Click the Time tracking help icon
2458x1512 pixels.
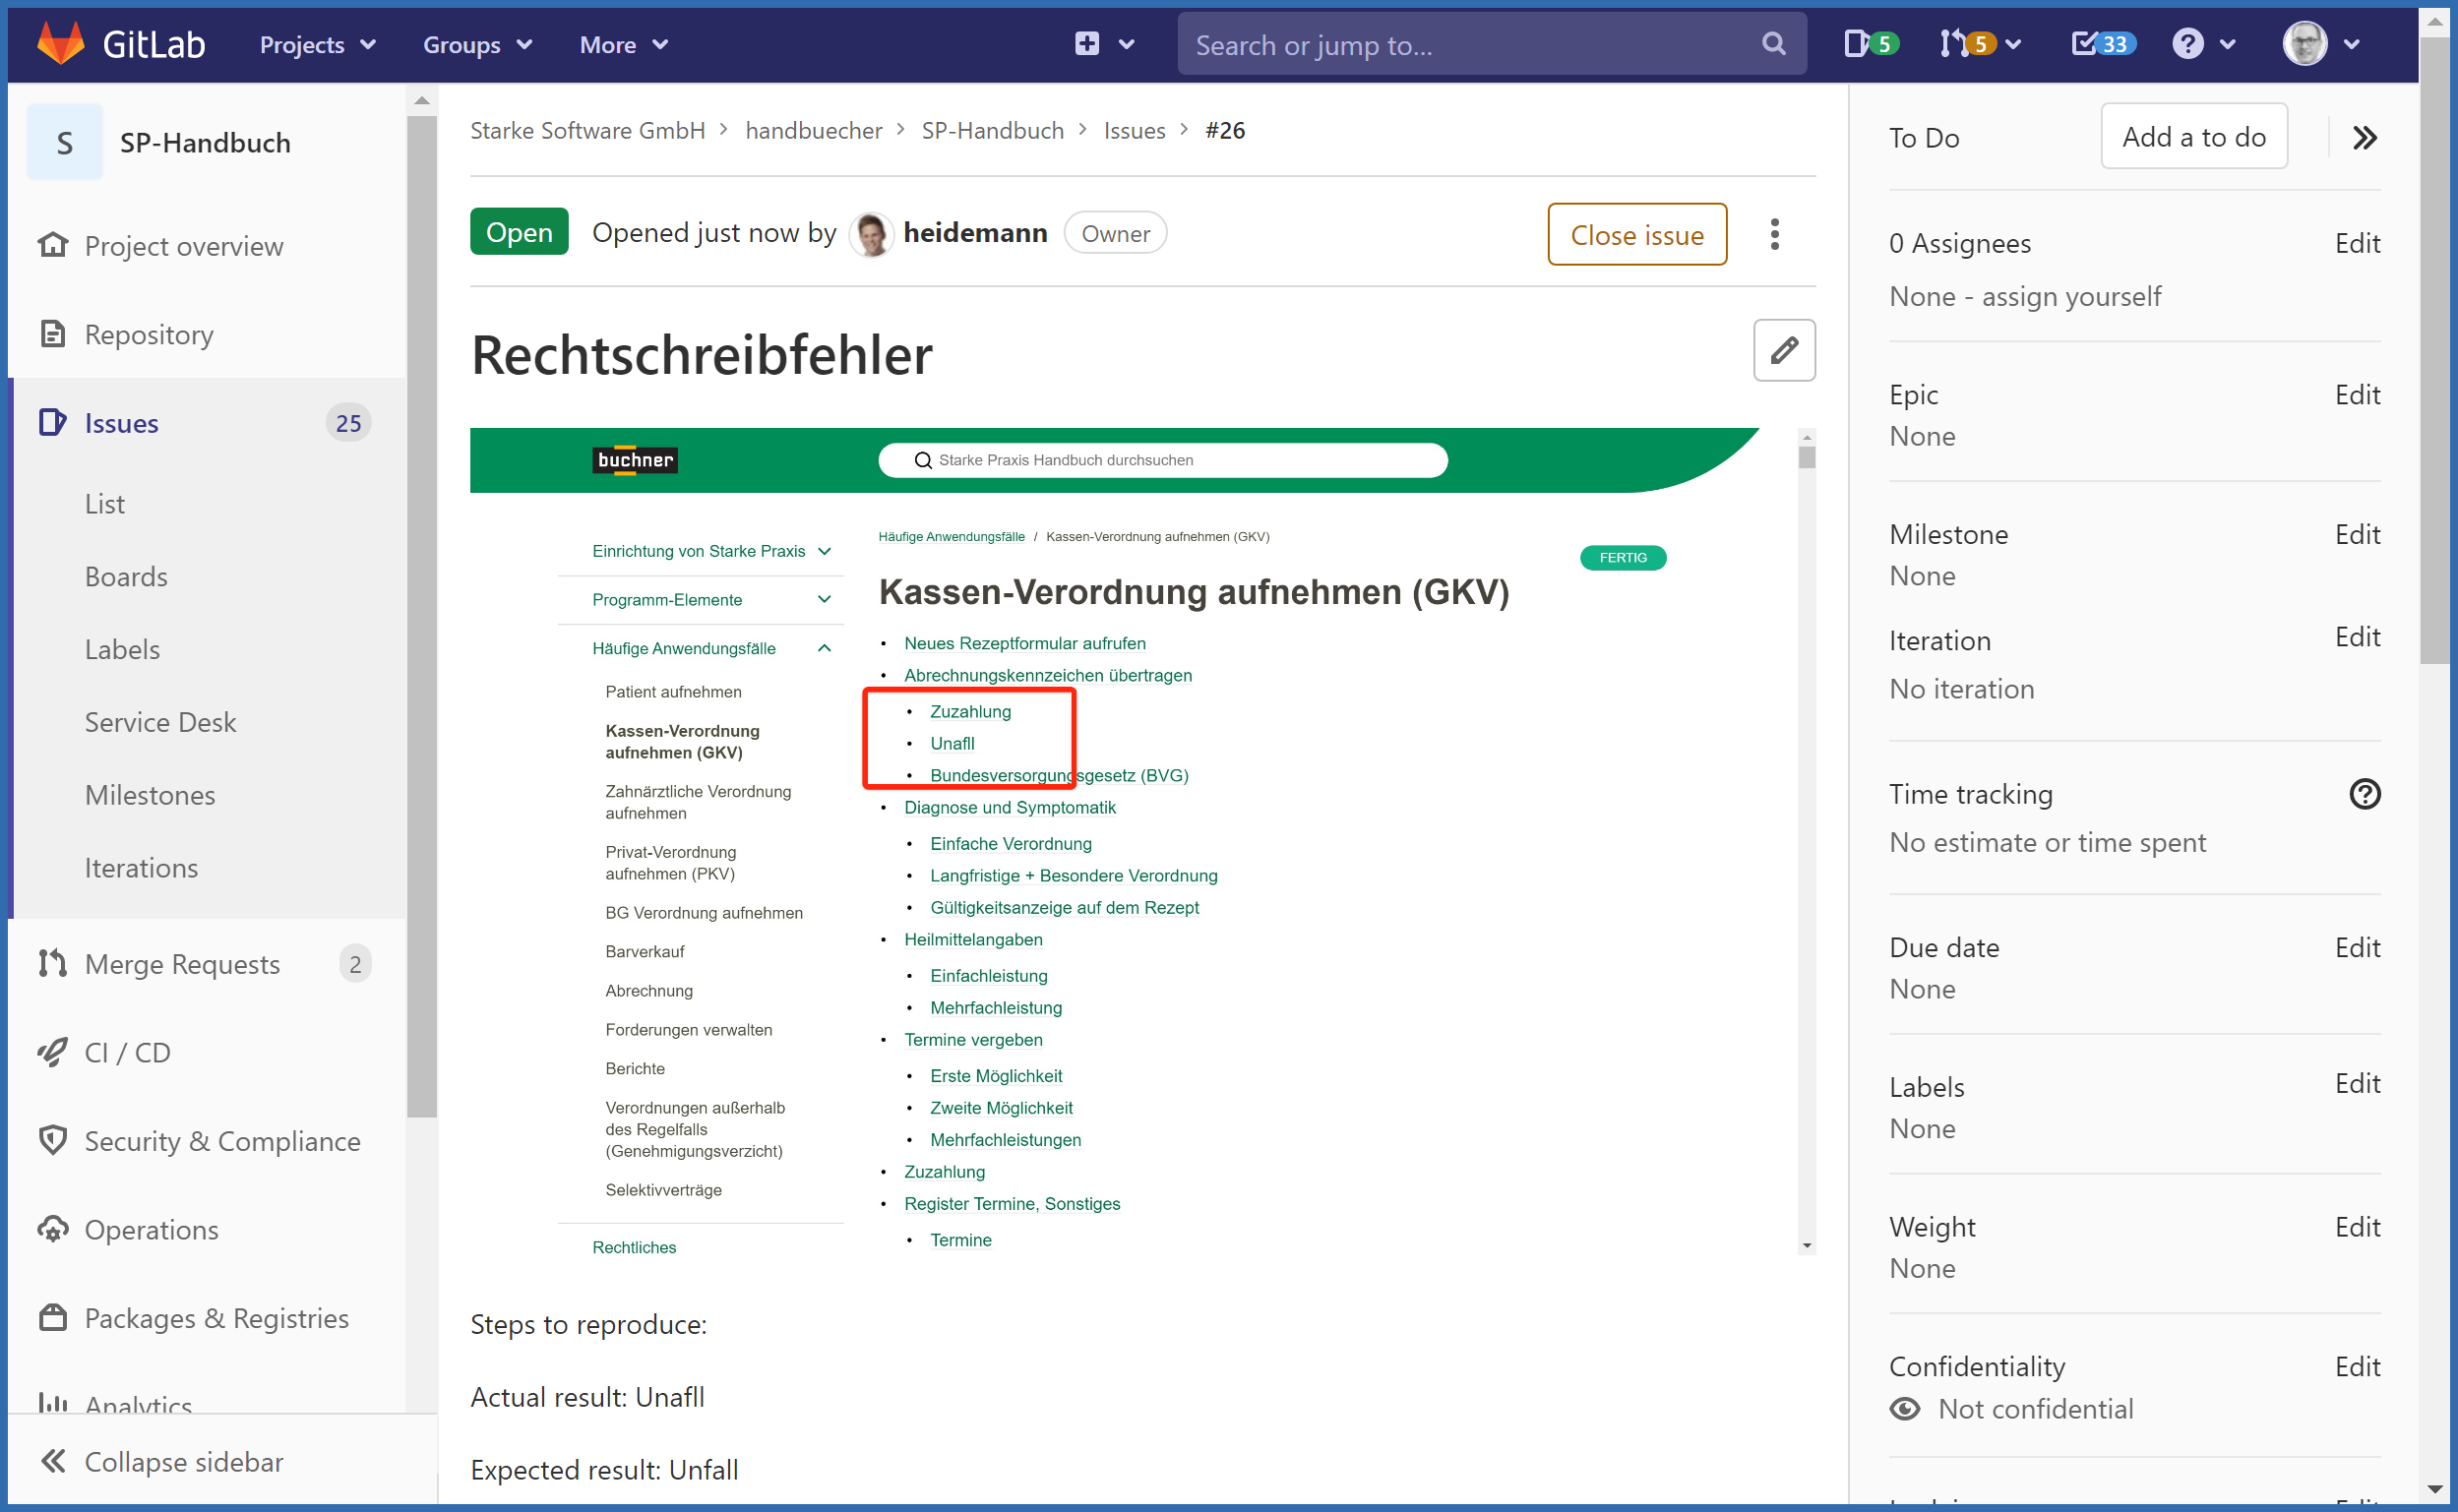(2363, 794)
